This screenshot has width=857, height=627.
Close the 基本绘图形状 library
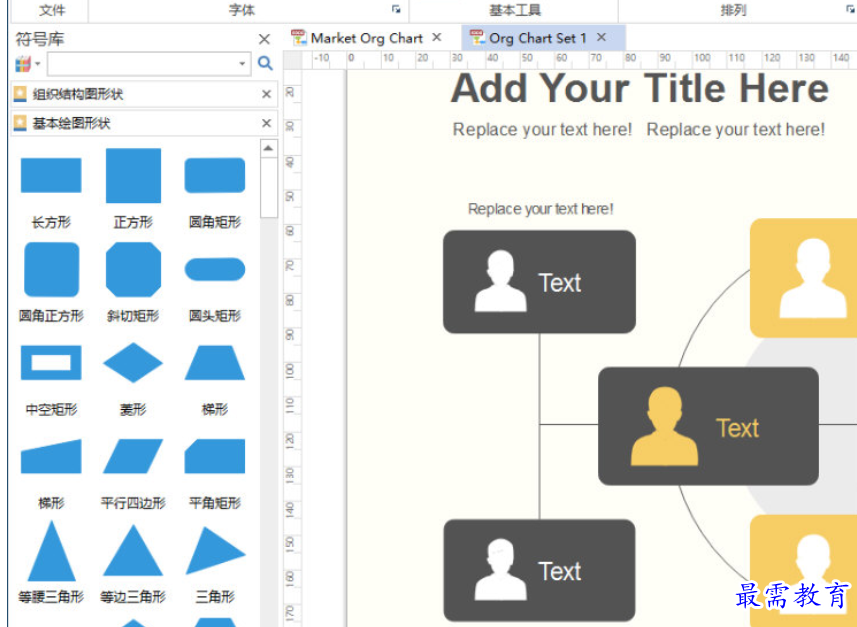click(267, 123)
